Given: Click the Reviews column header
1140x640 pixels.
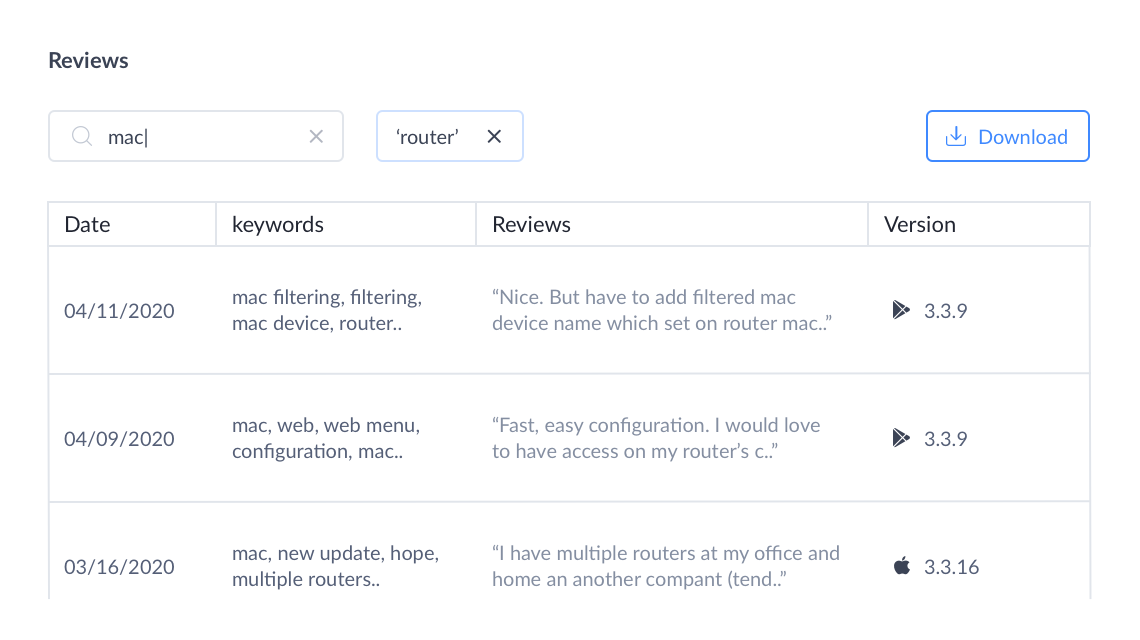Looking at the screenshot, I should (x=531, y=225).
